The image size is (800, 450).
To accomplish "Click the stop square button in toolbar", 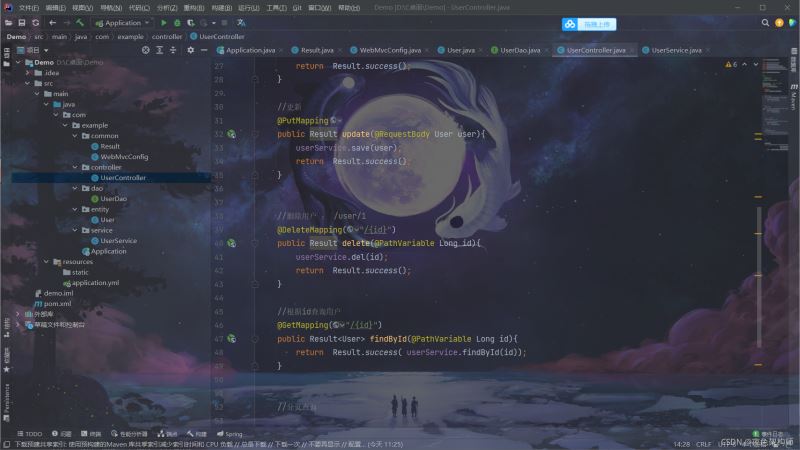I will (224, 23).
